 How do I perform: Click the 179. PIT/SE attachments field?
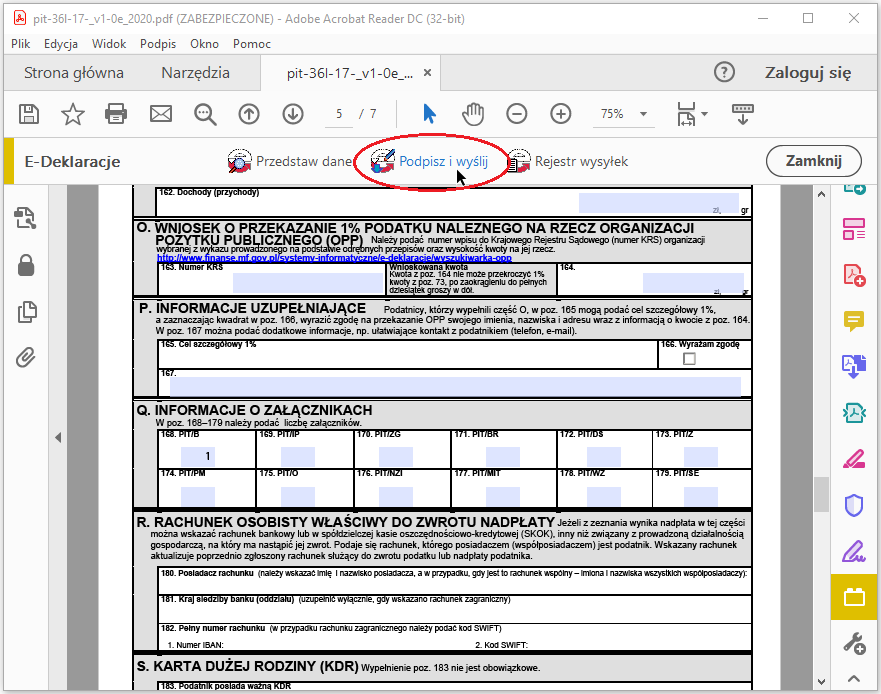tap(701, 496)
